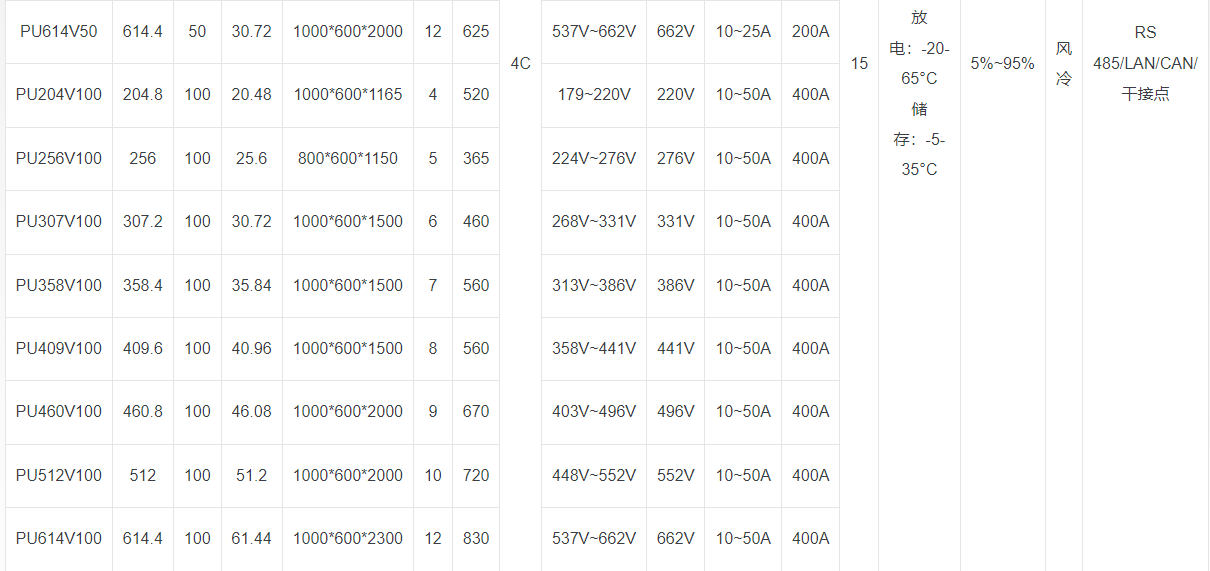Click the 风冷 cooling method cell
Screen dimensions: 1210x571
tap(1063, 64)
